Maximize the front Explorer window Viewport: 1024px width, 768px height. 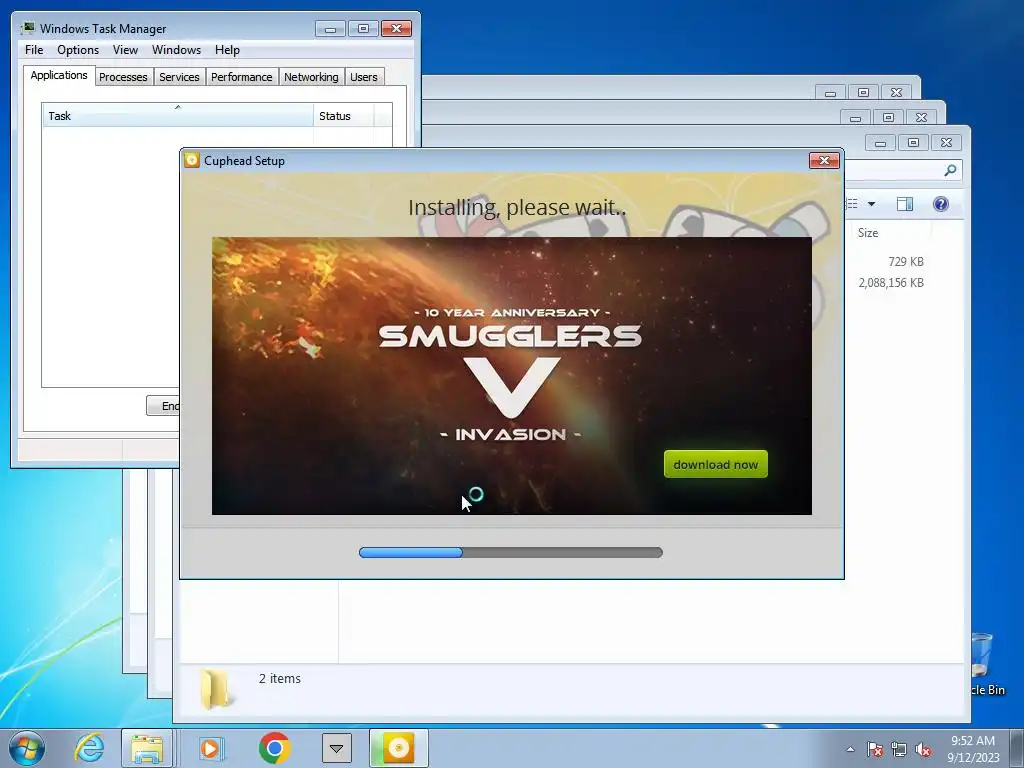(913, 142)
